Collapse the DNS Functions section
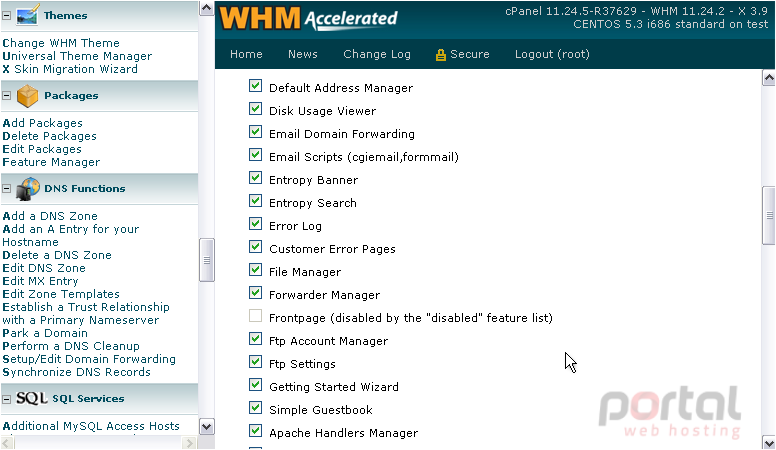 click(6, 189)
